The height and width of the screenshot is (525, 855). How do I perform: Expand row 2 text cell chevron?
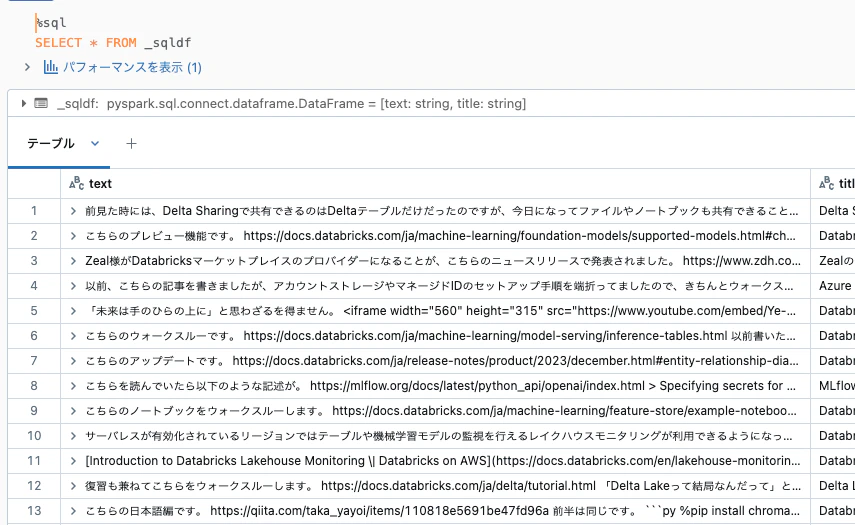pos(73,236)
